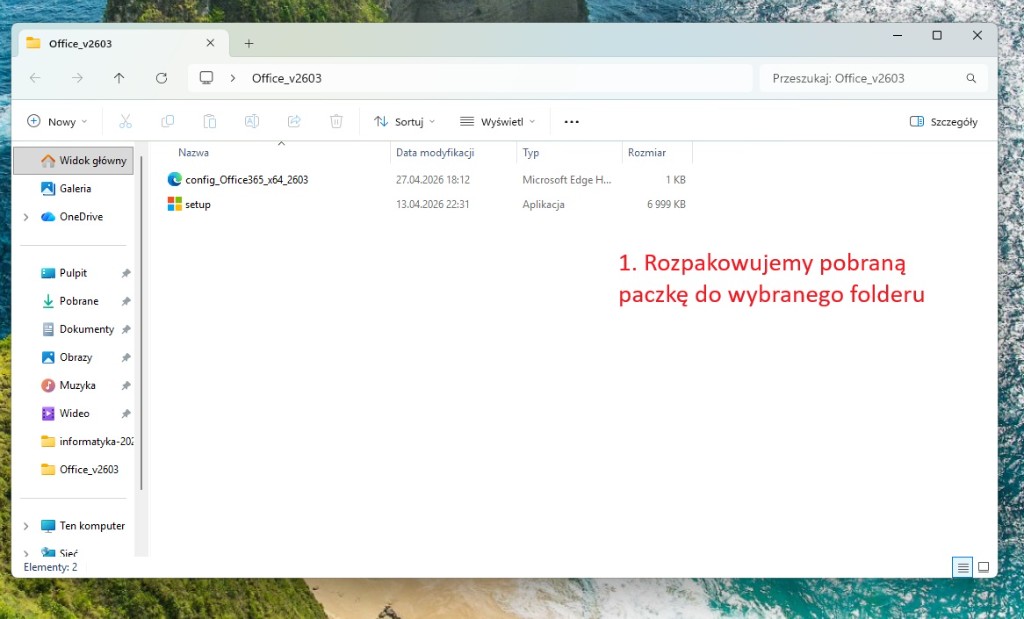Switch to large thumbnails view icon
Viewport: 1024px width, 619px height.
[x=983, y=567]
